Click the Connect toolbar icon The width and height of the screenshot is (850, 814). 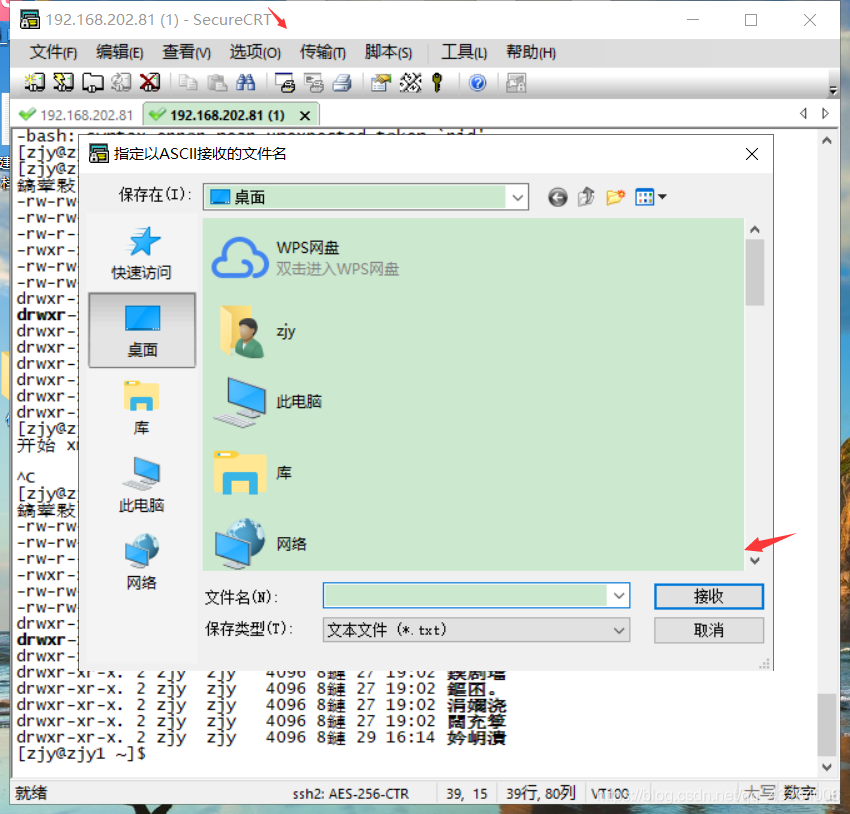34,82
